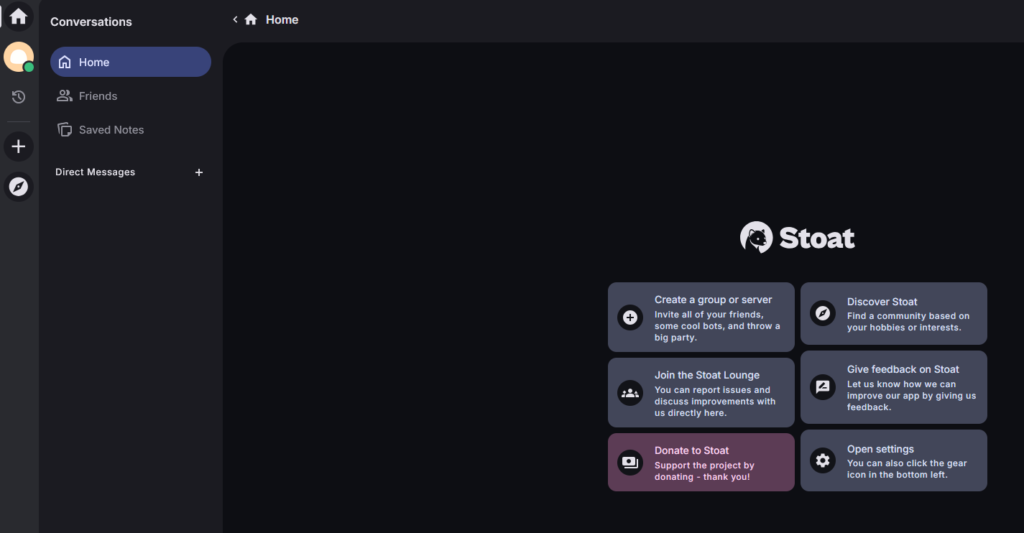Image resolution: width=1024 pixels, height=533 pixels.
Task: Collapse sidebar using the chevron beside Home
Action: point(235,19)
